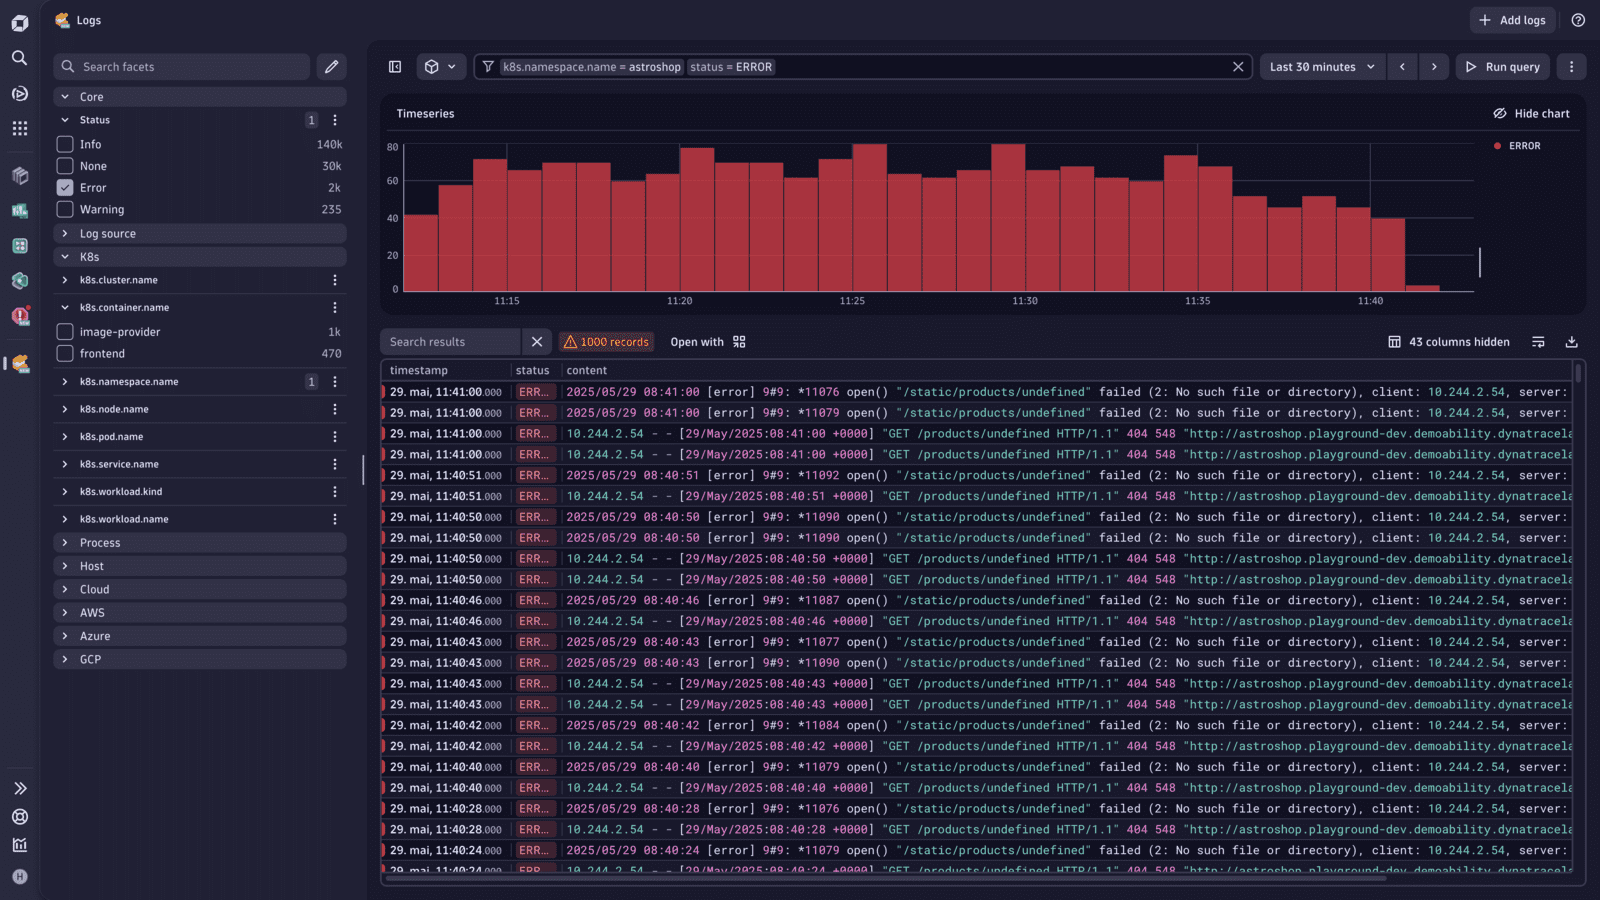
Task: Click the magnifier search icon in sidebar
Action: [19, 58]
